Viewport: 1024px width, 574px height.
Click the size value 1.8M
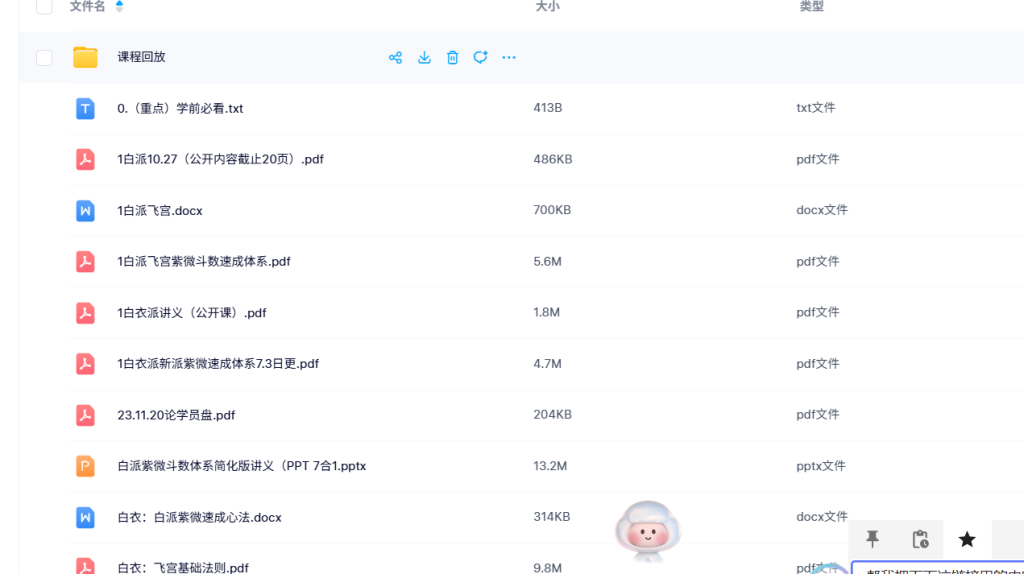547,313
